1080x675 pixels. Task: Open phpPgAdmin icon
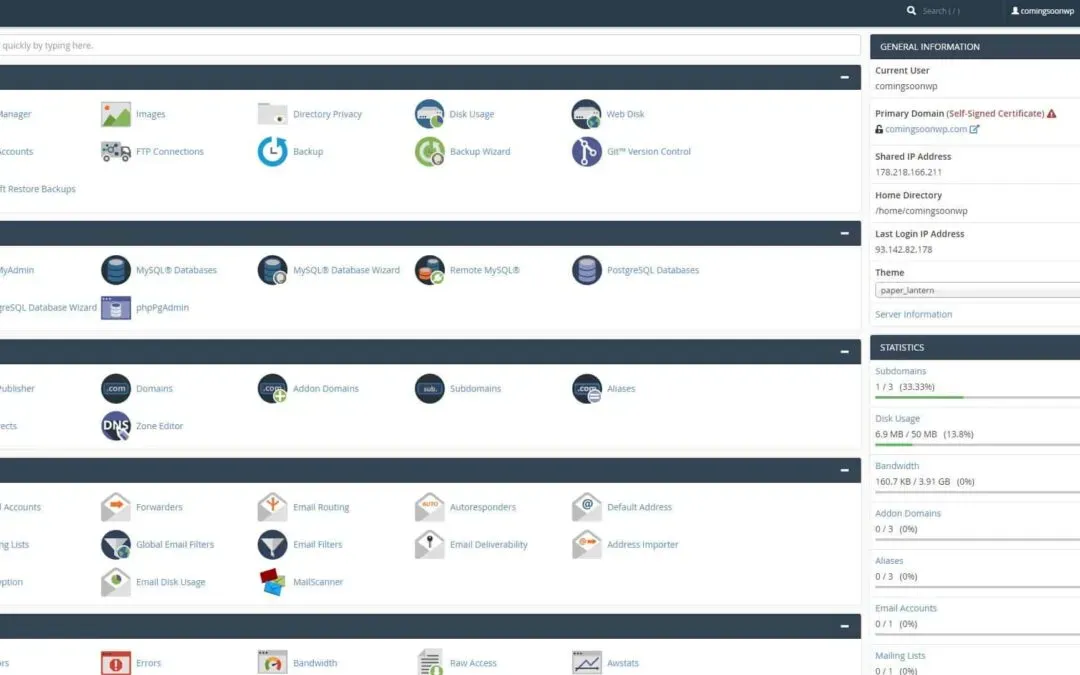(116, 307)
